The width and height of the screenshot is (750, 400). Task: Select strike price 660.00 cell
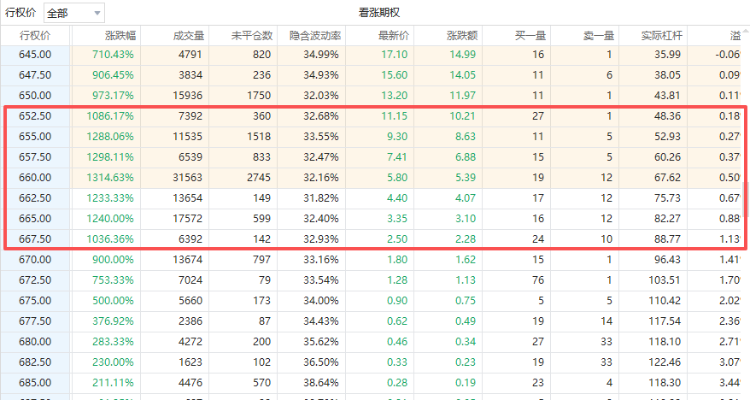tap(35, 178)
